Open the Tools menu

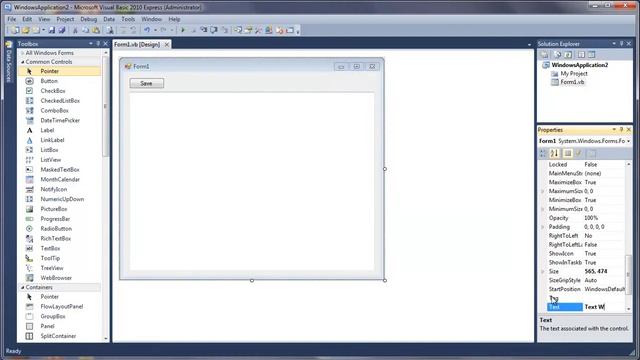click(x=128, y=19)
